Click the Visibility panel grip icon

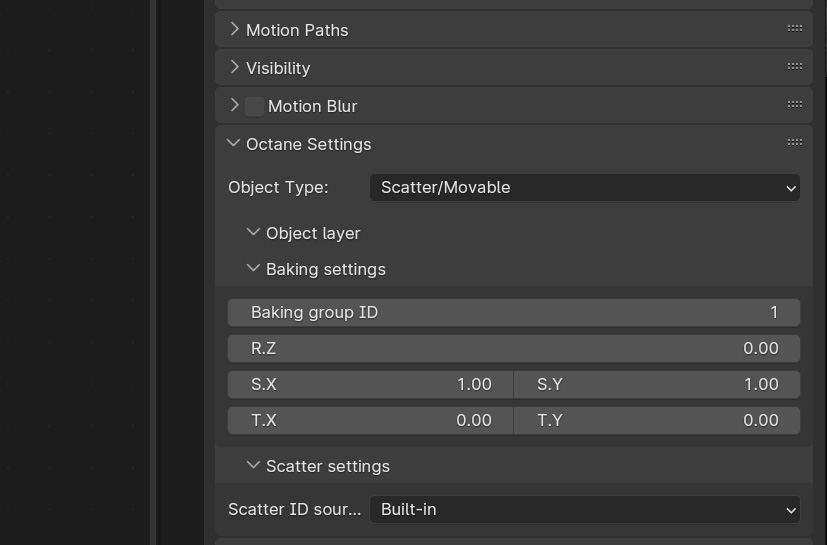795,66
